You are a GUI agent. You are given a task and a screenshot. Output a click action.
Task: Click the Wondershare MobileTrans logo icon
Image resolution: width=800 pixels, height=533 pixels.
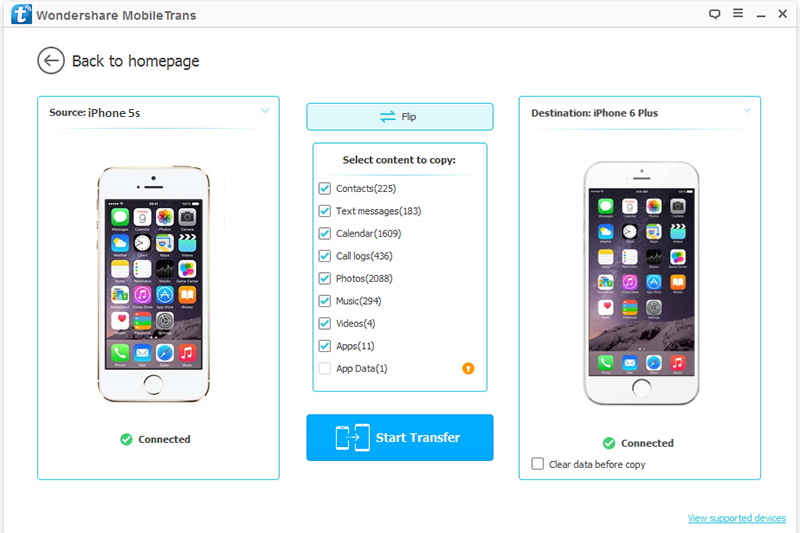point(21,14)
